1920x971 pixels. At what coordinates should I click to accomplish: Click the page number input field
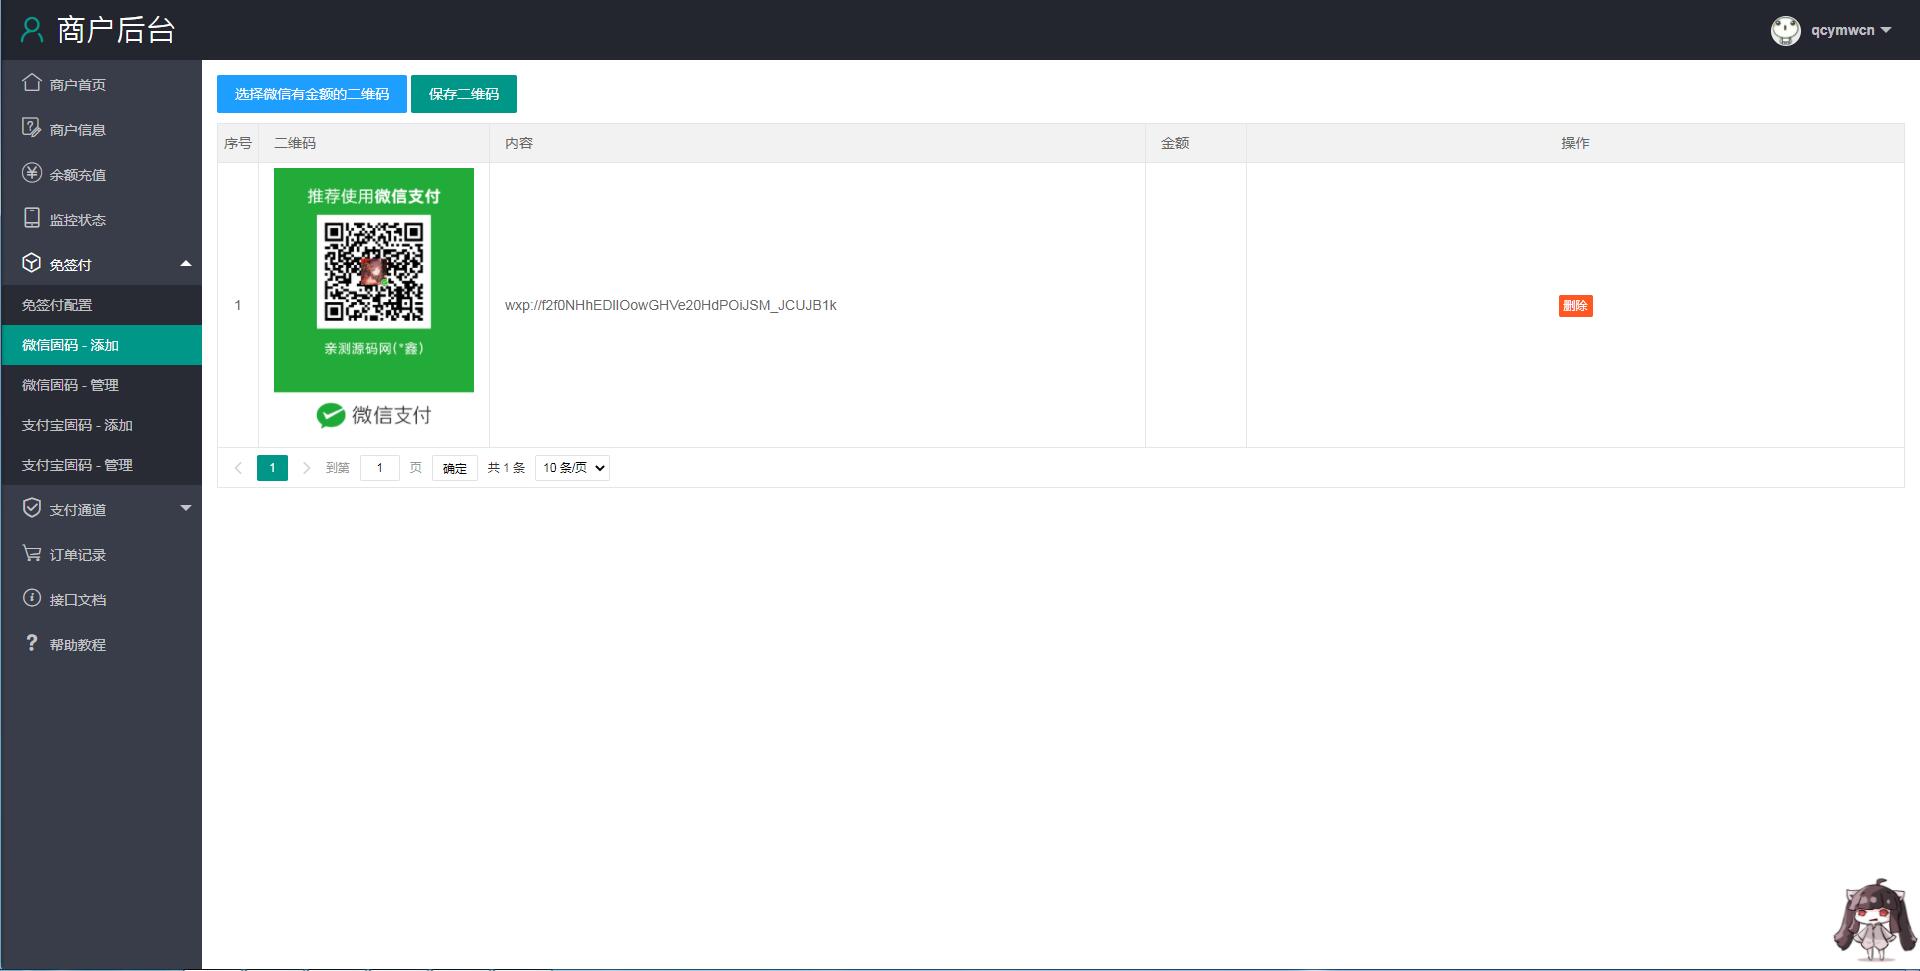click(x=380, y=468)
